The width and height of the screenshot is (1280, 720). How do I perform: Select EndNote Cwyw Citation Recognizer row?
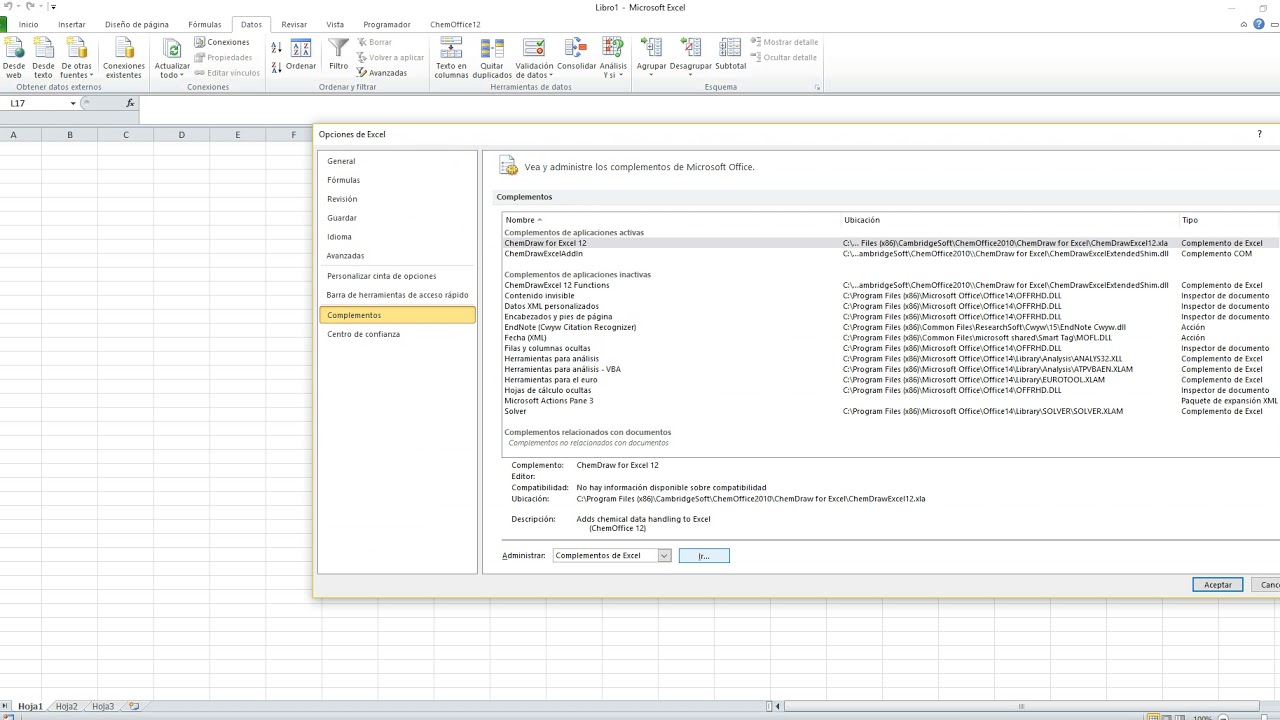[891, 327]
